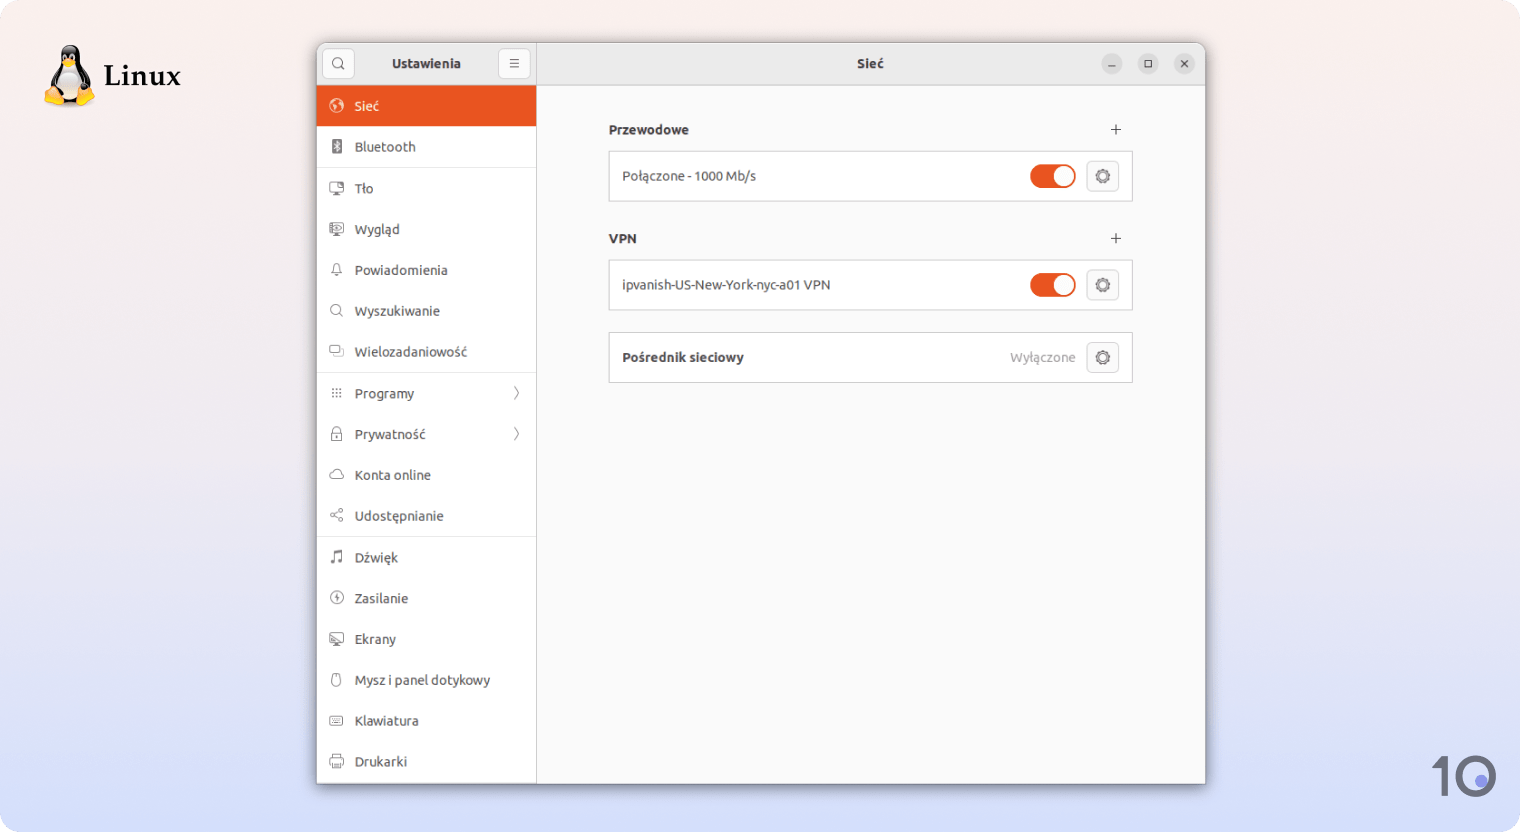
Task: Click the Wygląd appearance icon
Action: pyautogui.click(x=337, y=229)
